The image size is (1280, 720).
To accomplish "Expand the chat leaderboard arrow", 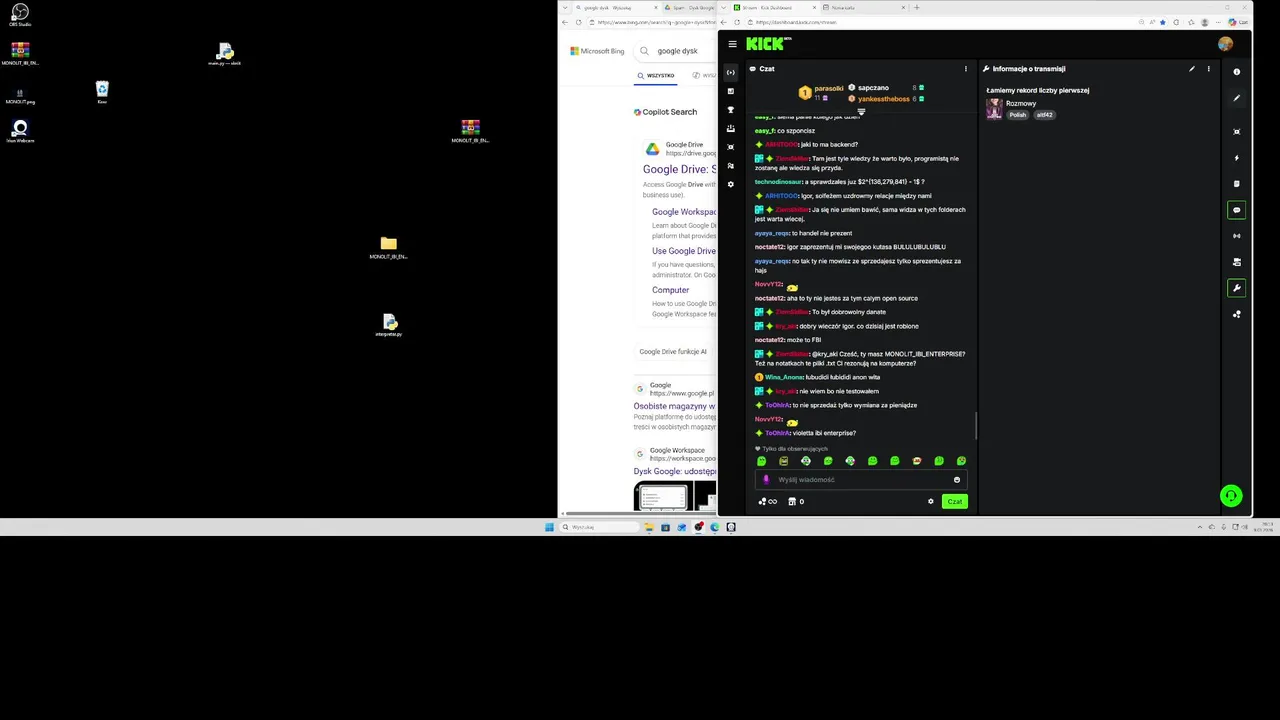I will tap(861, 112).
